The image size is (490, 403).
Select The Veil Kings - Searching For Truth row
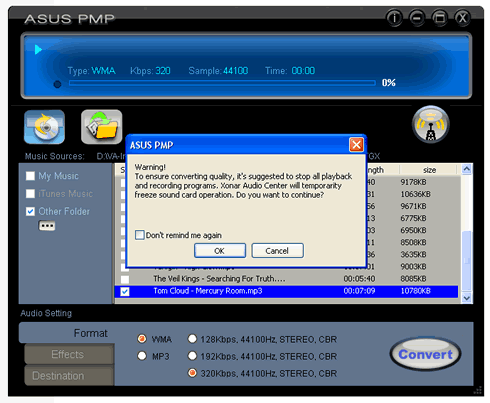coord(286,279)
